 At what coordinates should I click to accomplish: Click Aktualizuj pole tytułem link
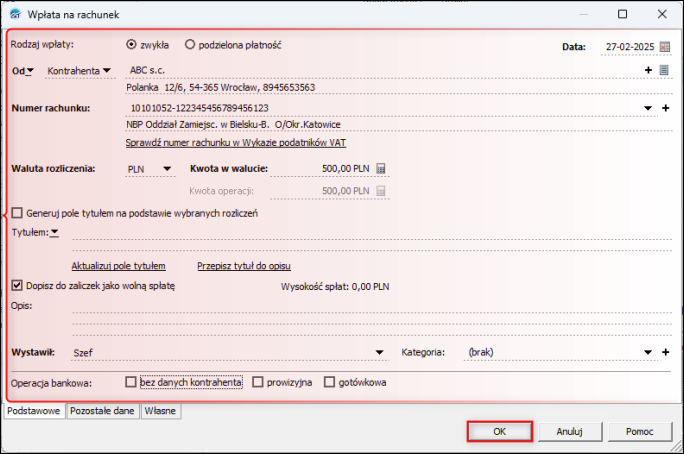pos(118,266)
